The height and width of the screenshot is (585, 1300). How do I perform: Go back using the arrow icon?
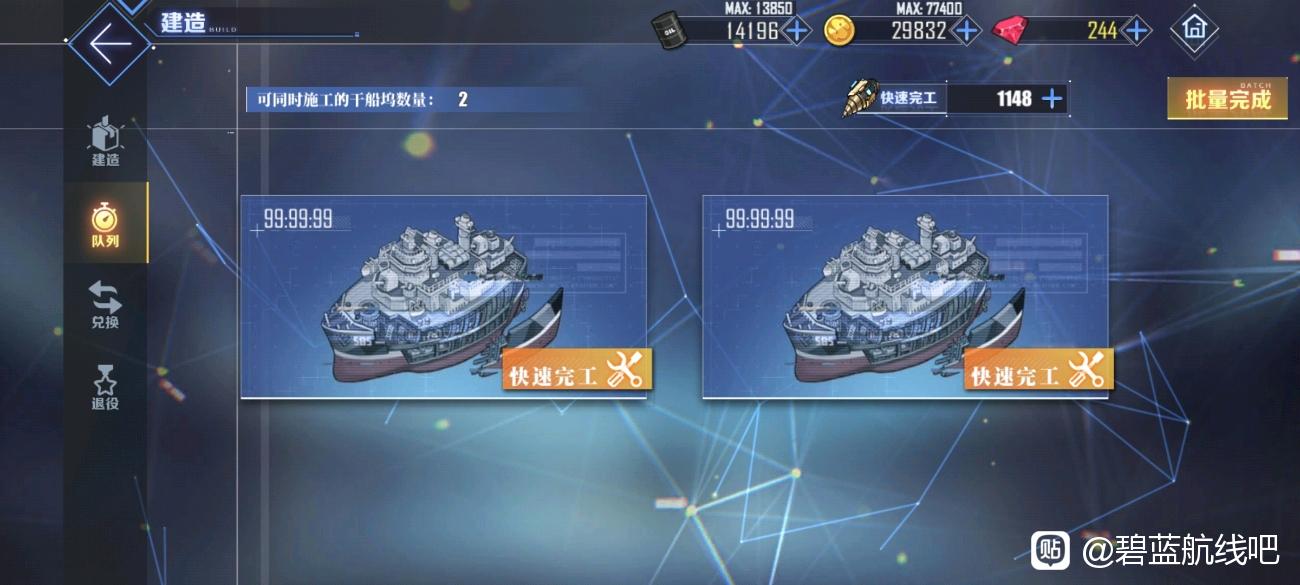(110, 44)
